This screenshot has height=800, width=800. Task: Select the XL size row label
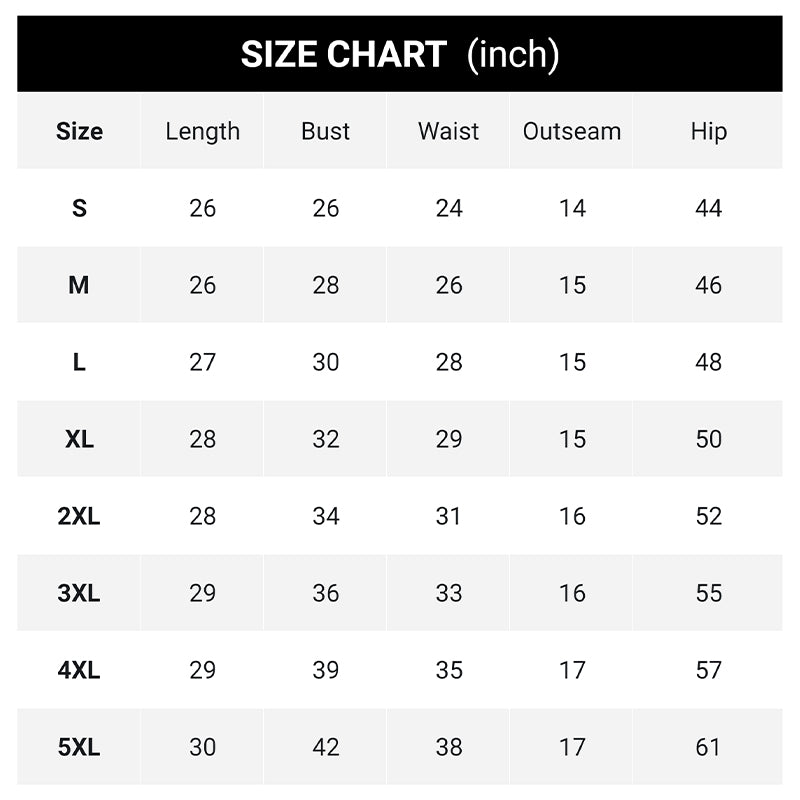click(79, 439)
